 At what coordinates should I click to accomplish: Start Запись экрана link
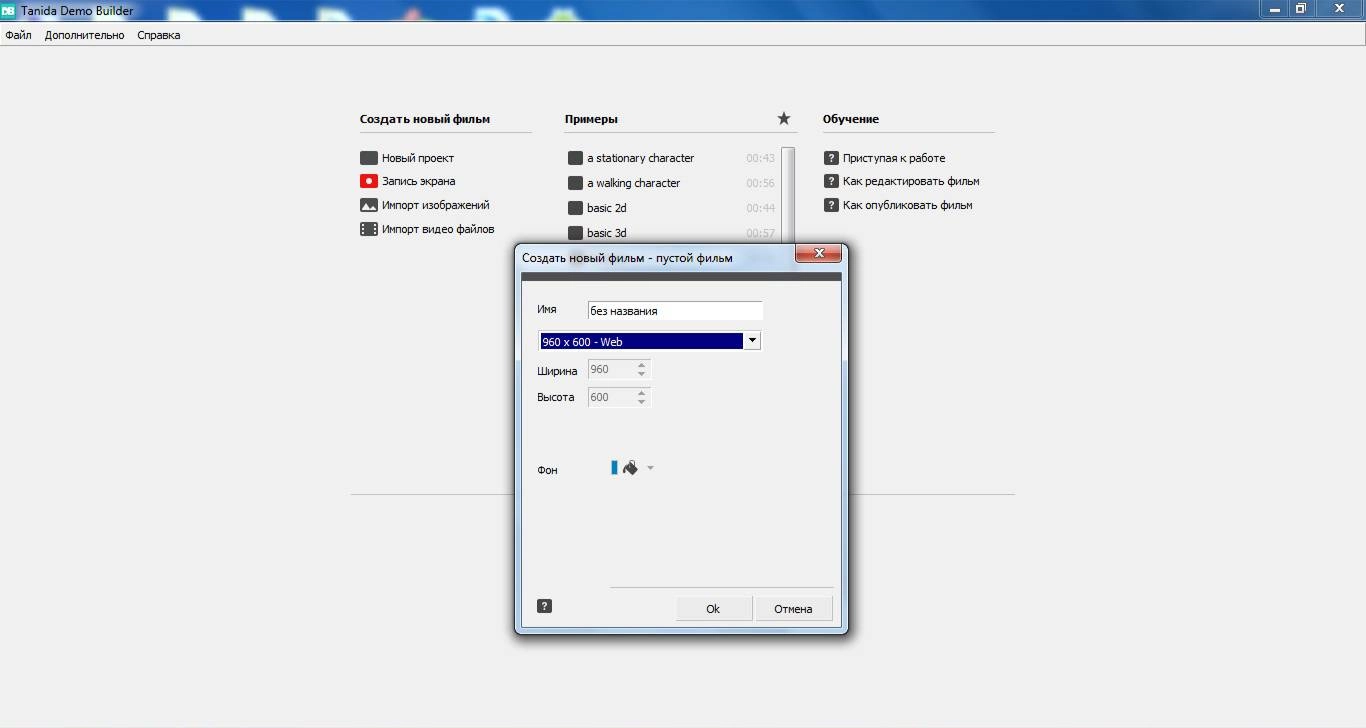pos(419,181)
